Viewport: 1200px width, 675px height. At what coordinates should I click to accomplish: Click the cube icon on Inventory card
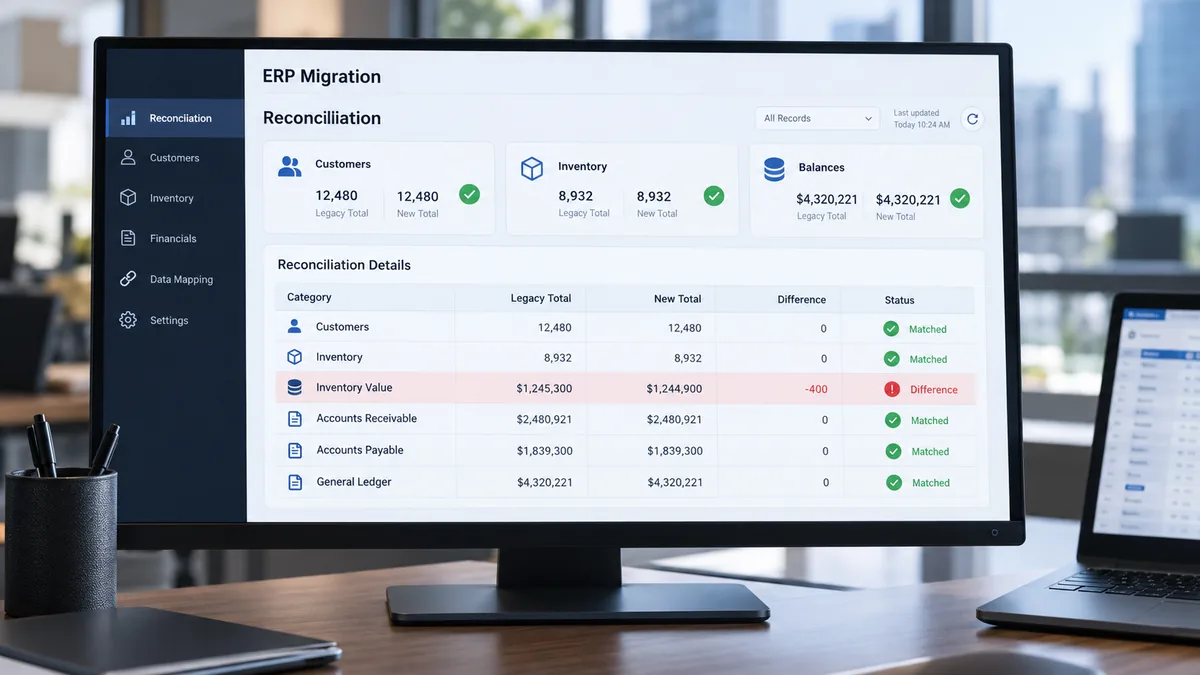(x=532, y=168)
